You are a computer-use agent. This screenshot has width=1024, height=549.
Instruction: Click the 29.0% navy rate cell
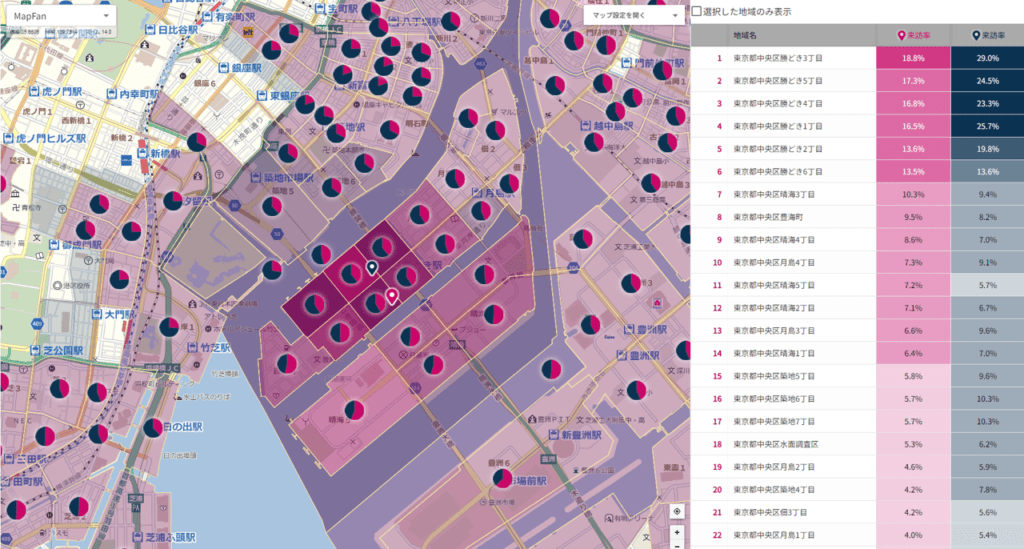point(987,58)
